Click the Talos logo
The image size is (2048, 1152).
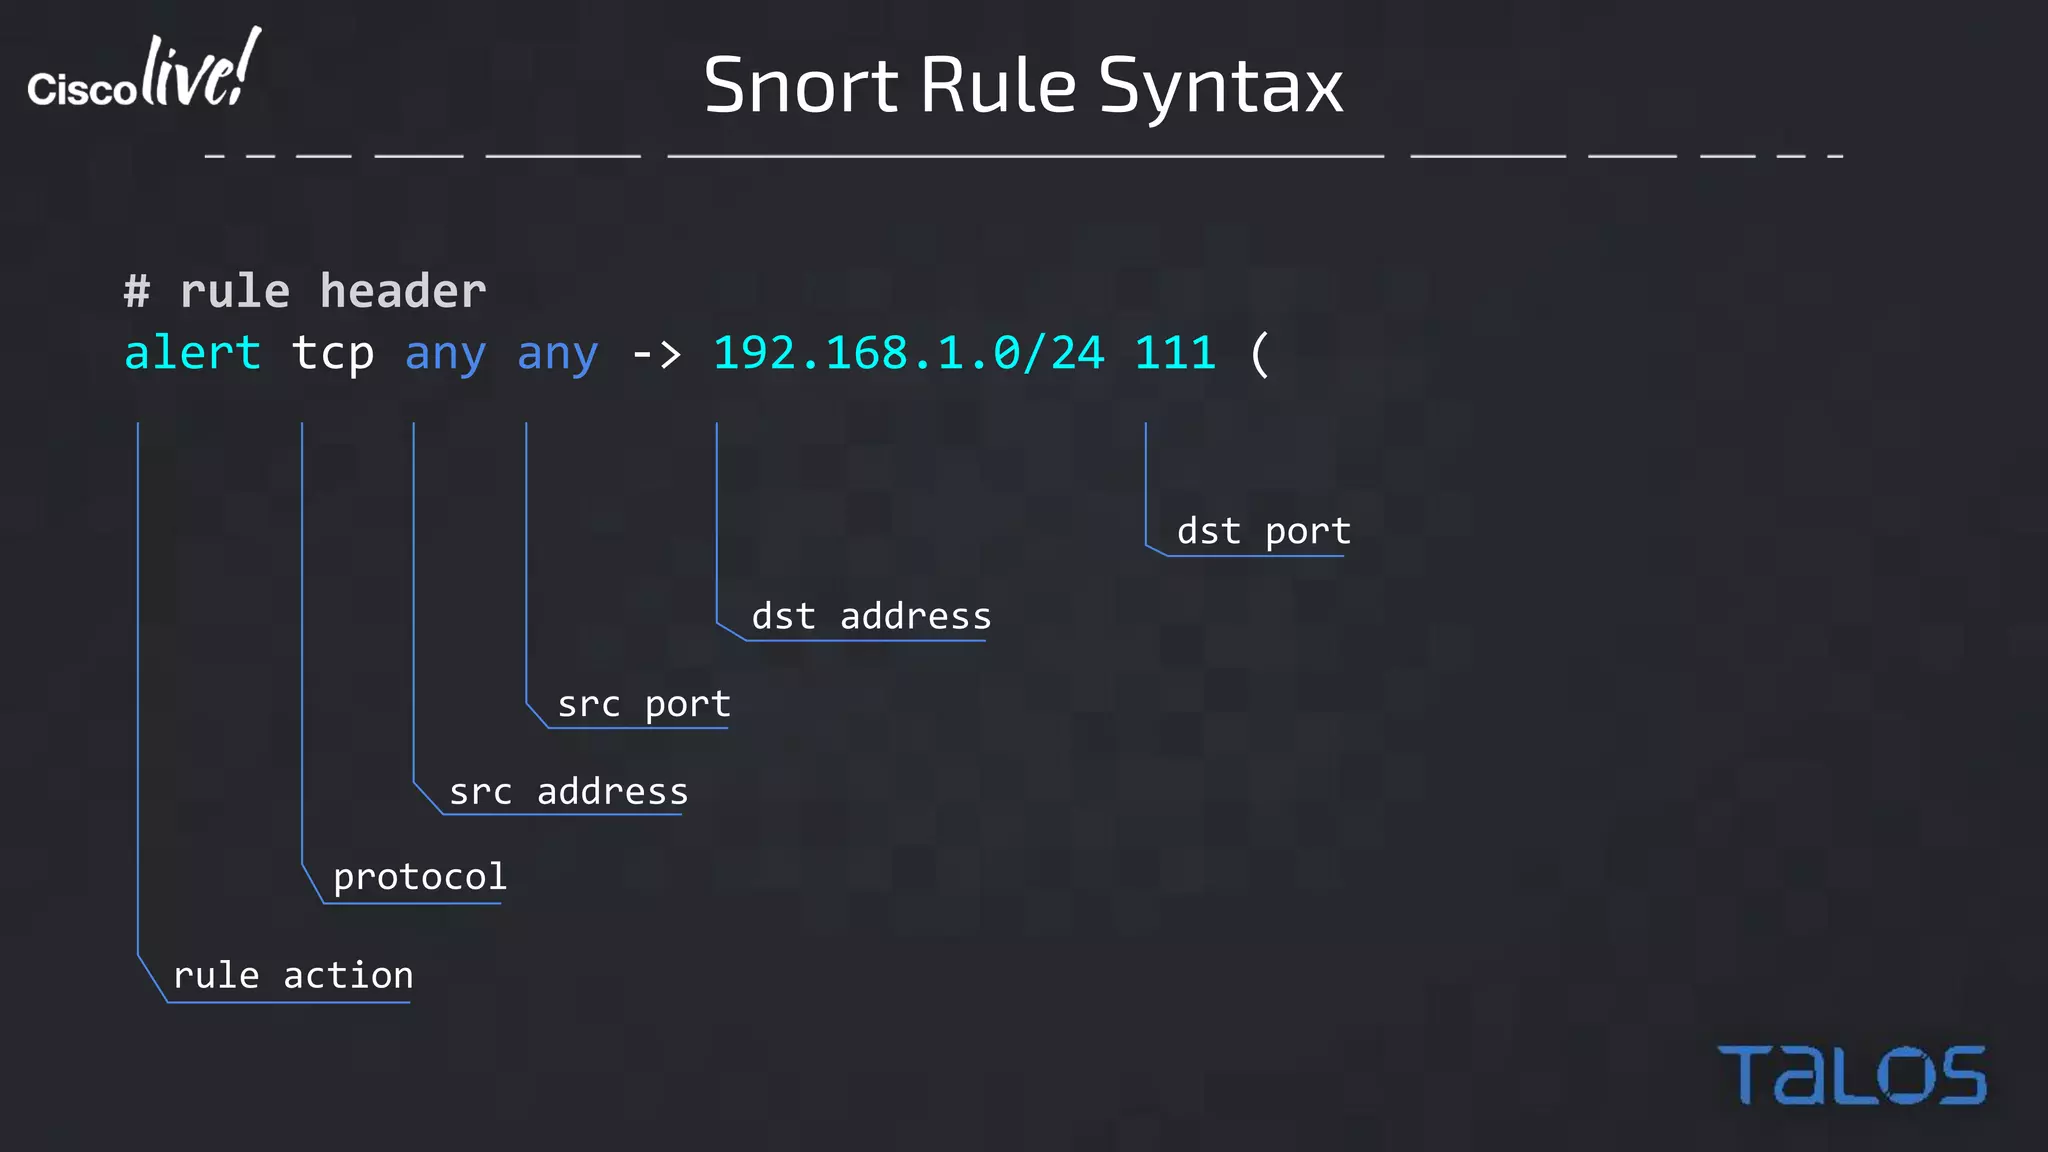click(x=1851, y=1075)
